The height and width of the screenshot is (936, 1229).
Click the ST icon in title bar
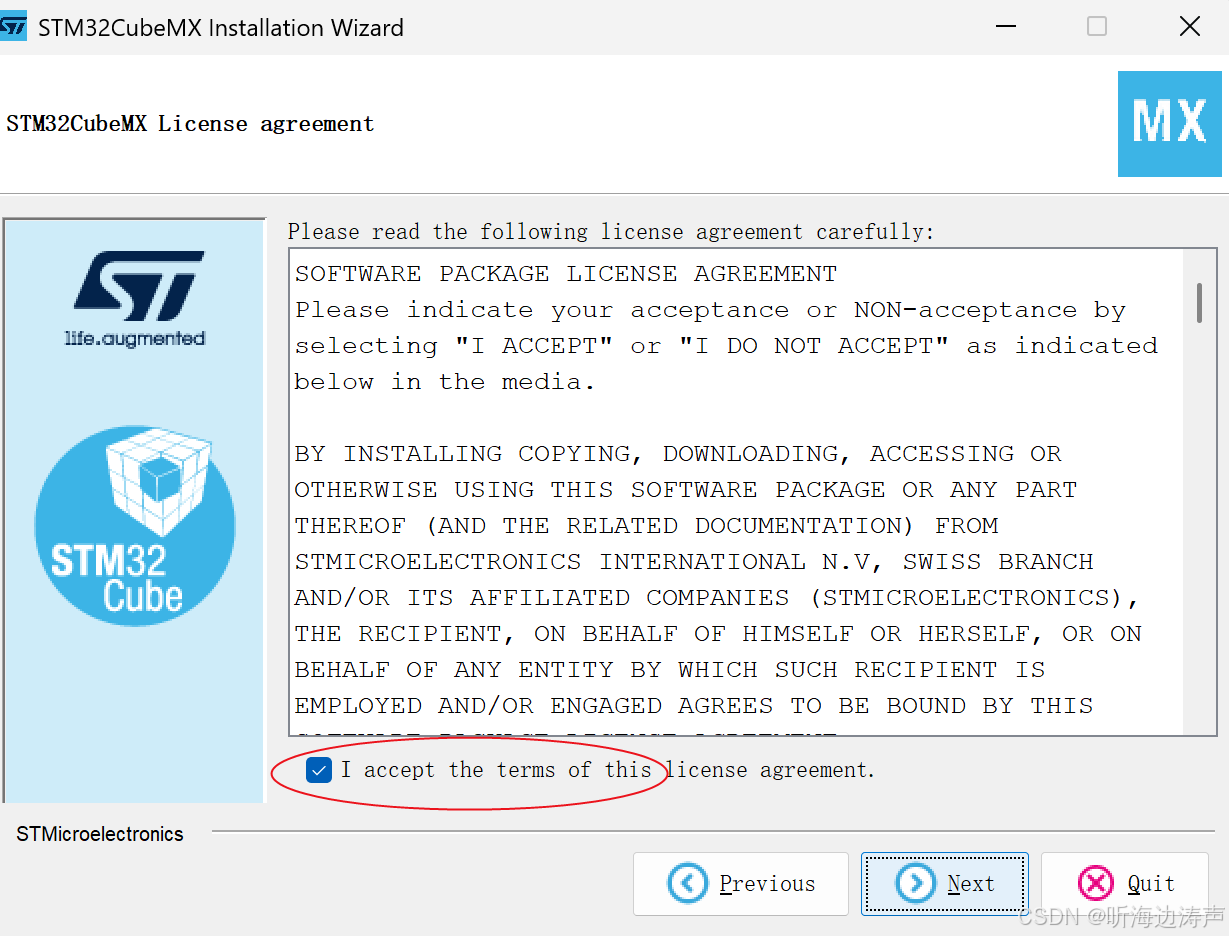click(14, 27)
